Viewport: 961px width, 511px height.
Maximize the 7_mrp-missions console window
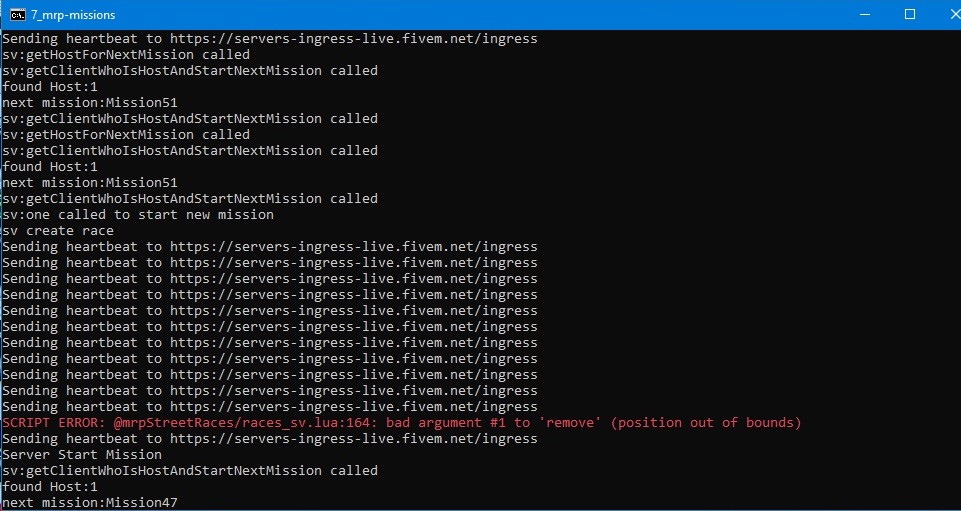(x=910, y=14)
